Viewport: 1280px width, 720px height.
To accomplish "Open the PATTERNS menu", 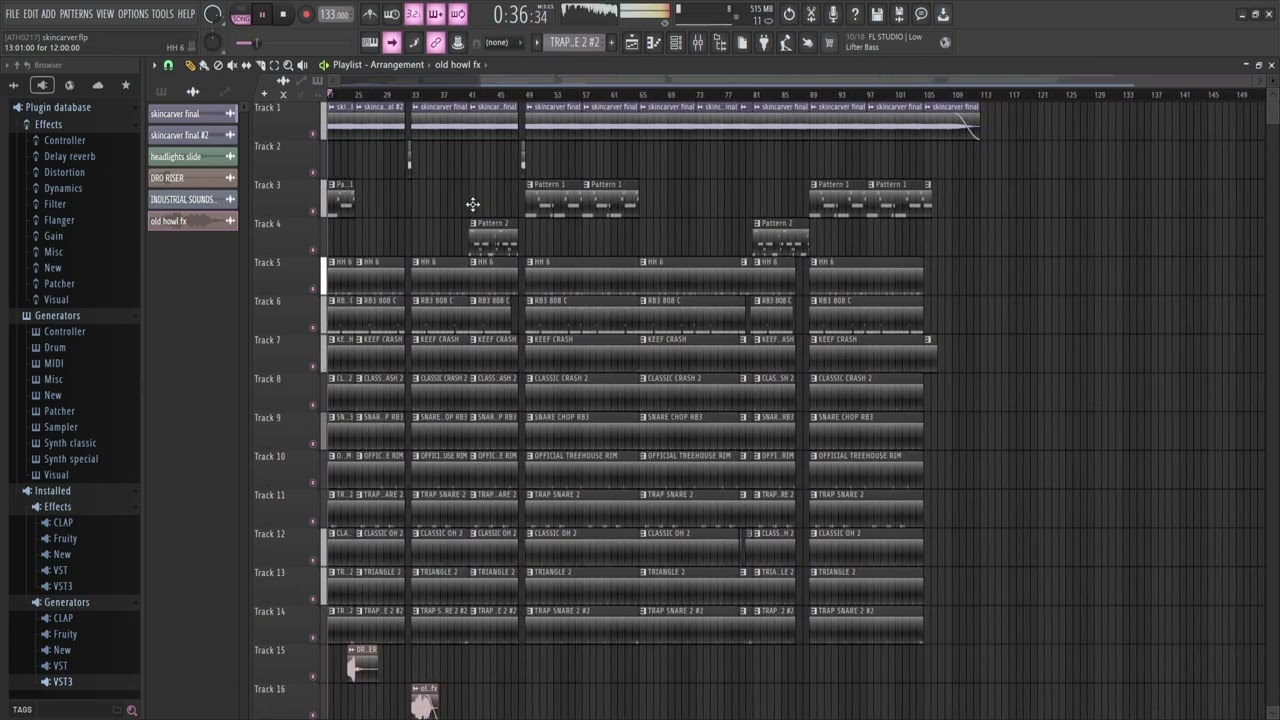I will pos(76,14).
